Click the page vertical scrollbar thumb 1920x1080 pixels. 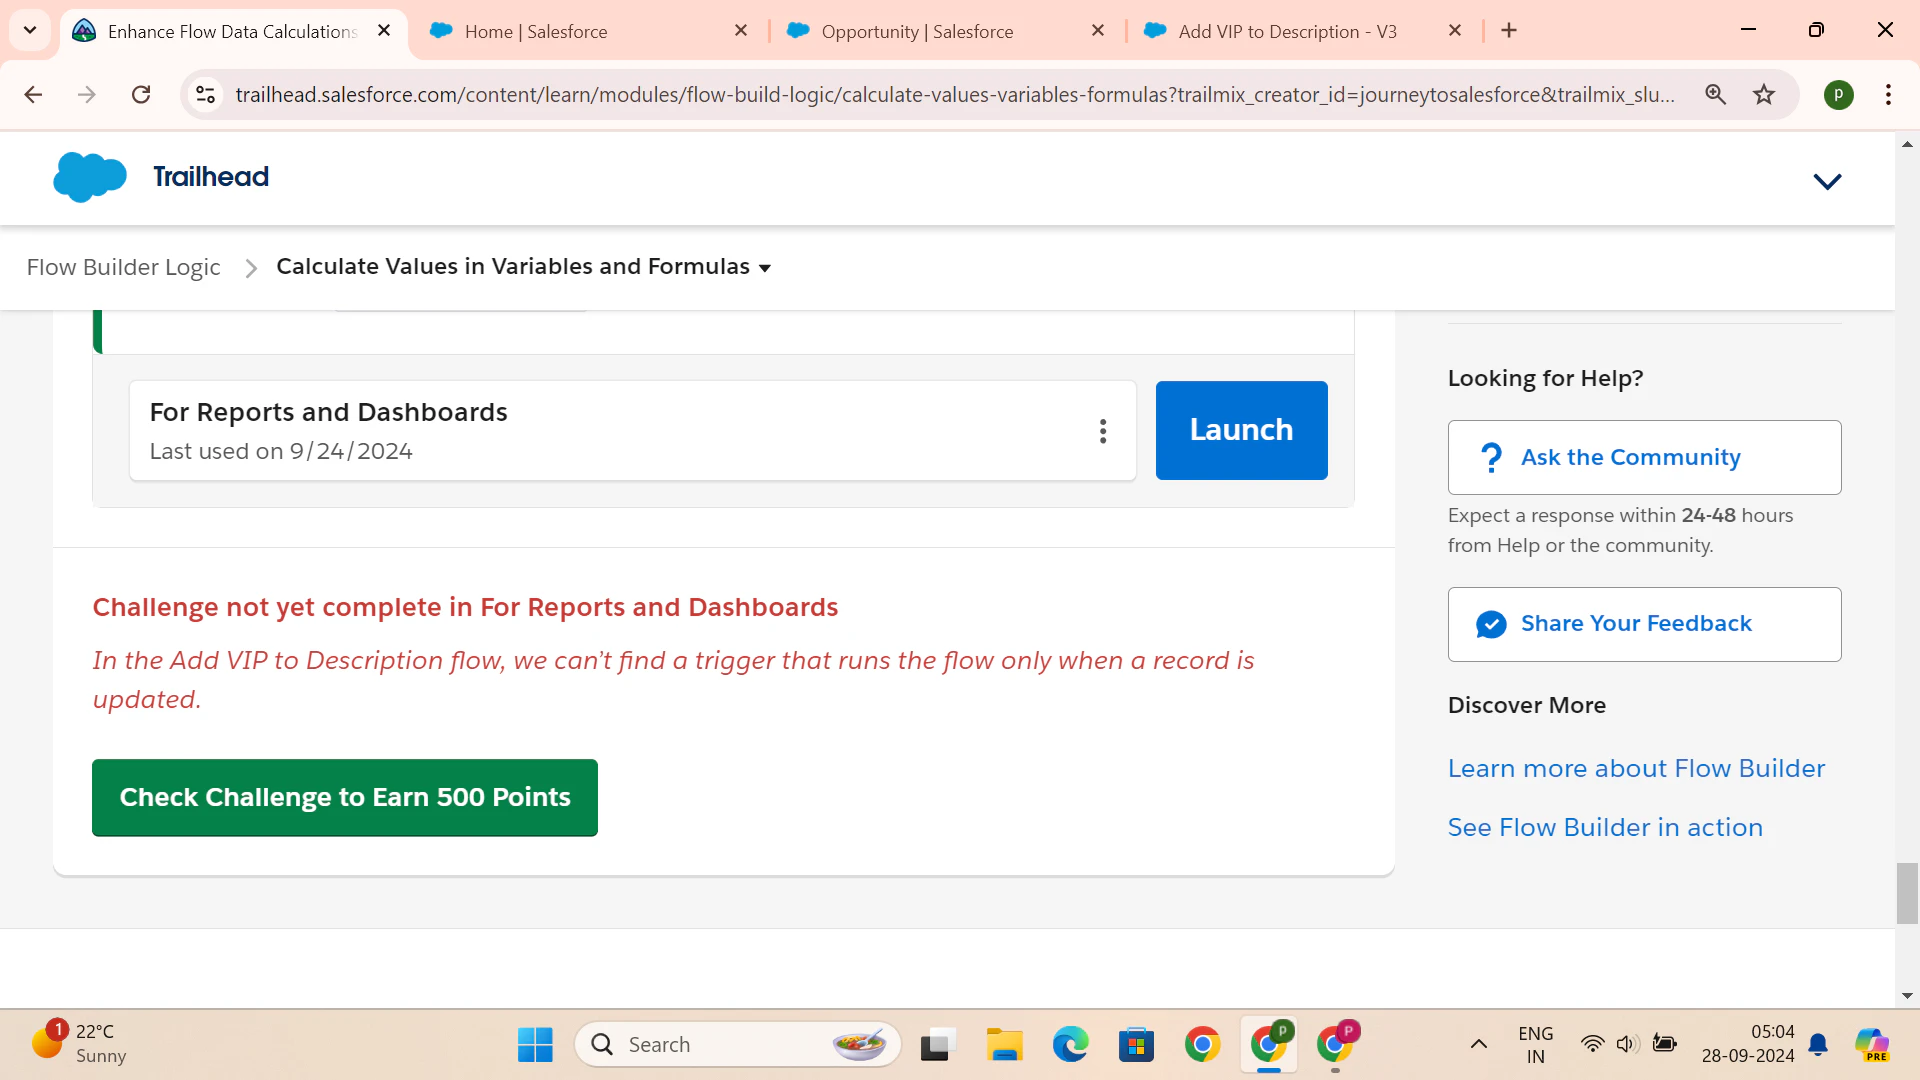point(1907,893)
